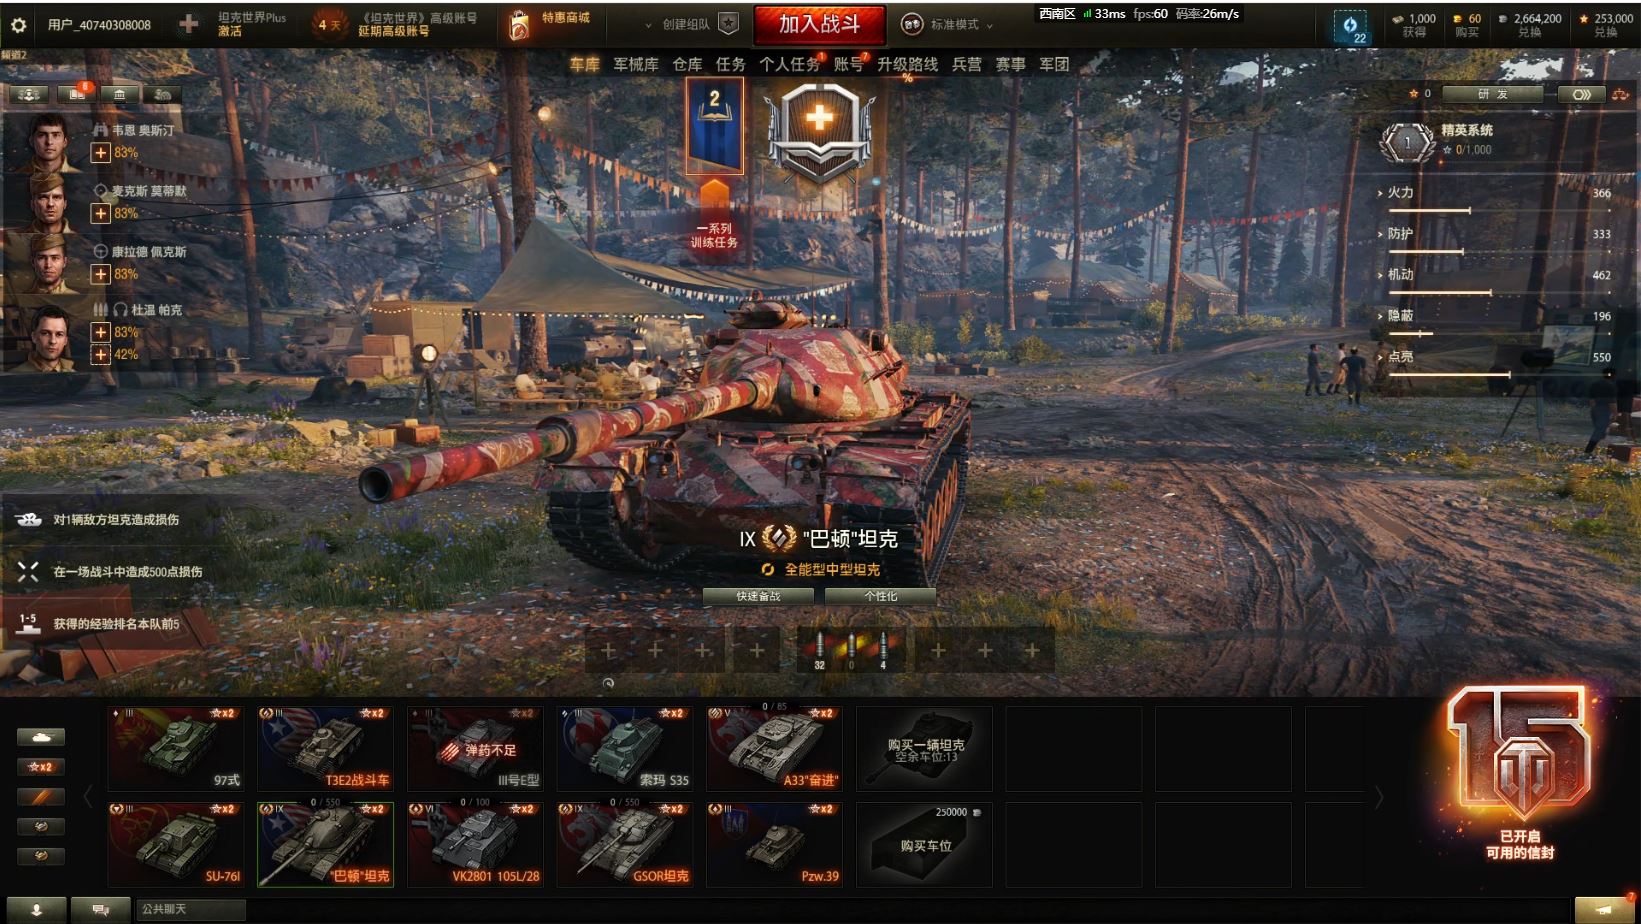The image size is (1641, 924).
Task: Open the contacts person icon at bottom left
Action: coord(36,909)
